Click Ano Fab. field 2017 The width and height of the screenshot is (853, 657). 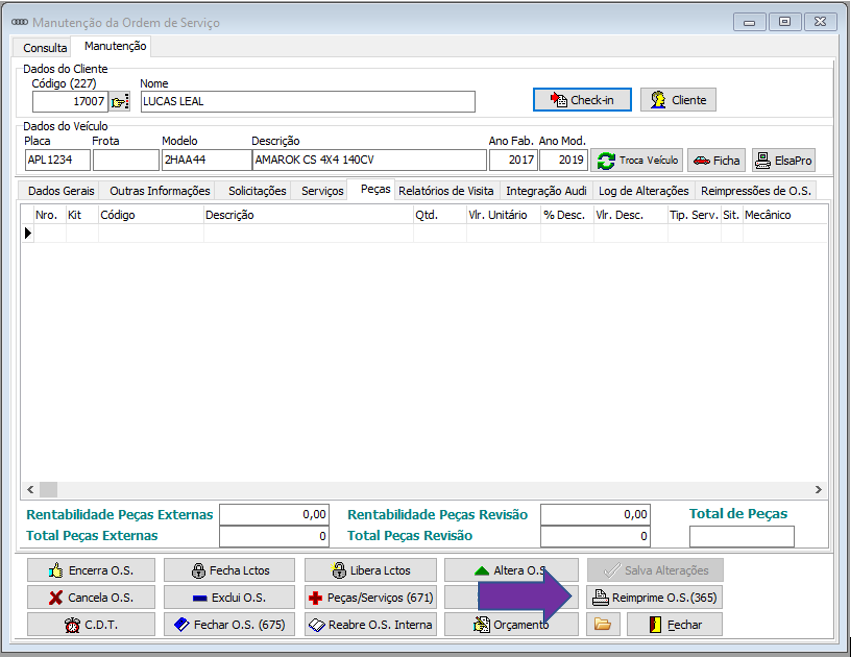513,160
